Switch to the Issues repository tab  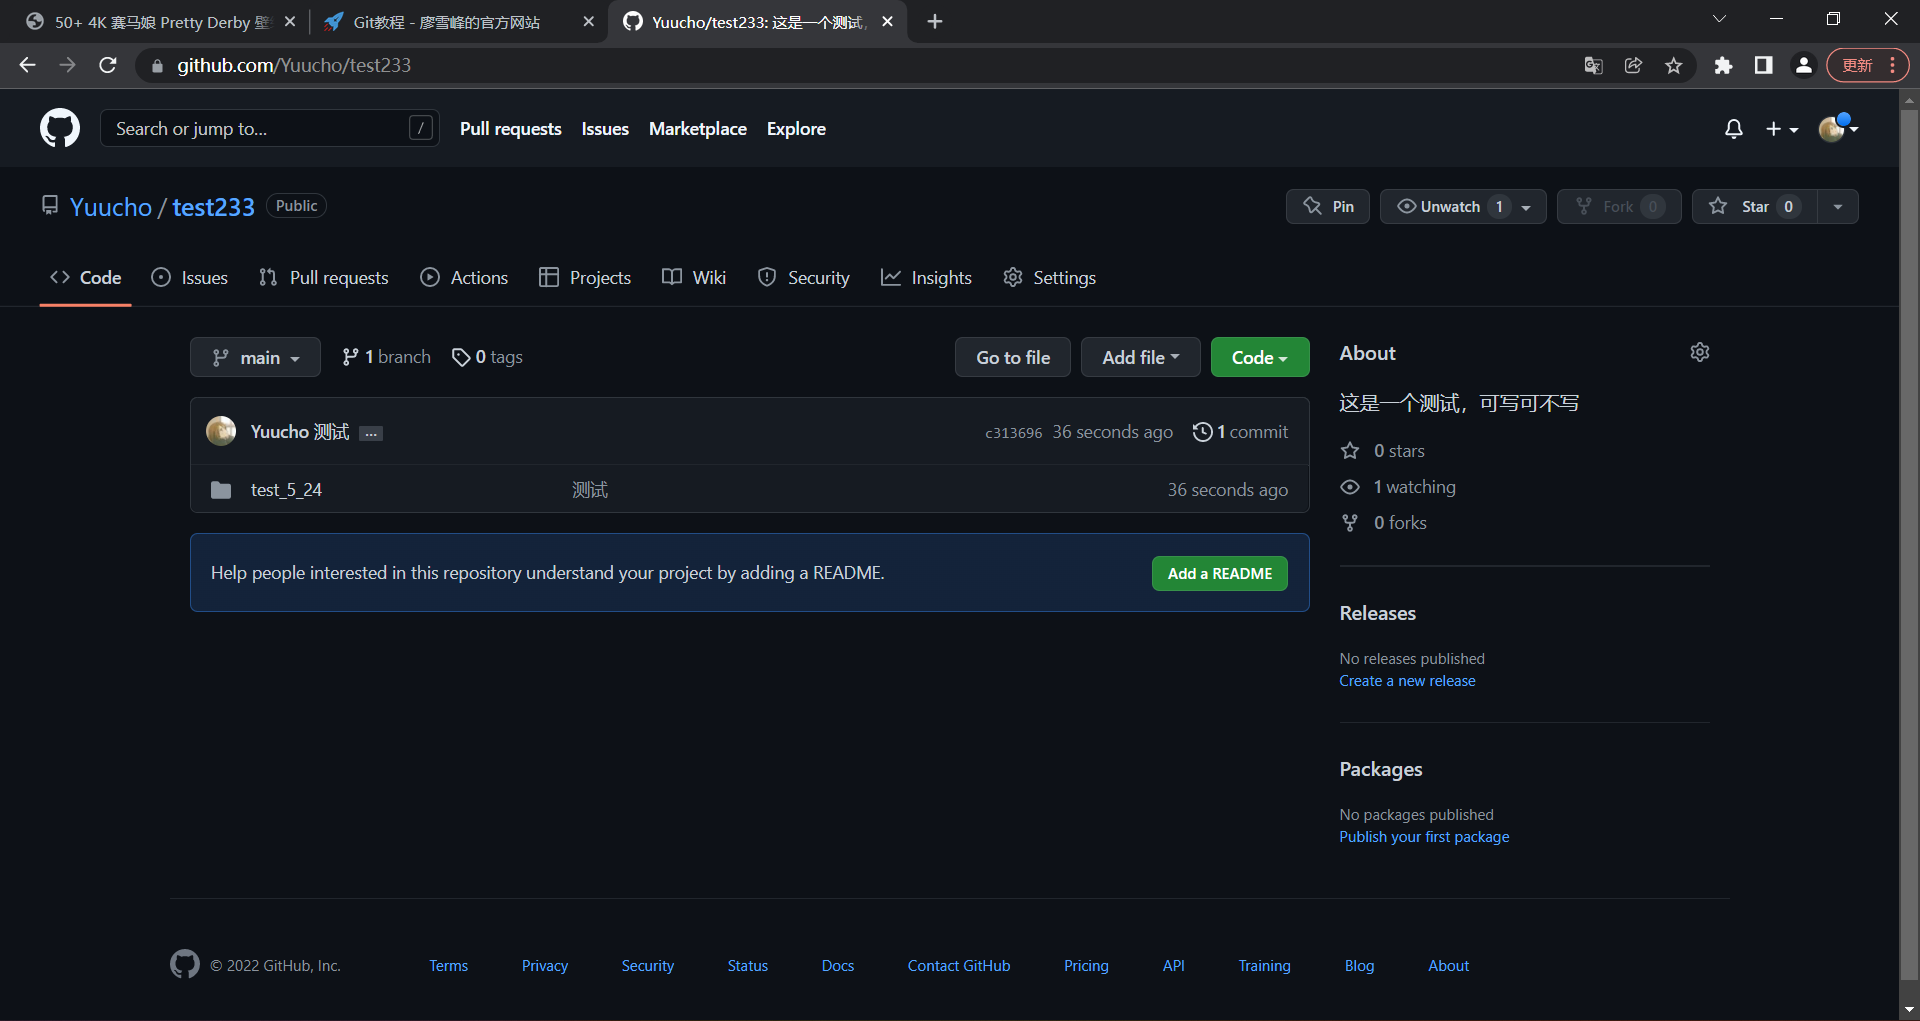pos(189,278)
